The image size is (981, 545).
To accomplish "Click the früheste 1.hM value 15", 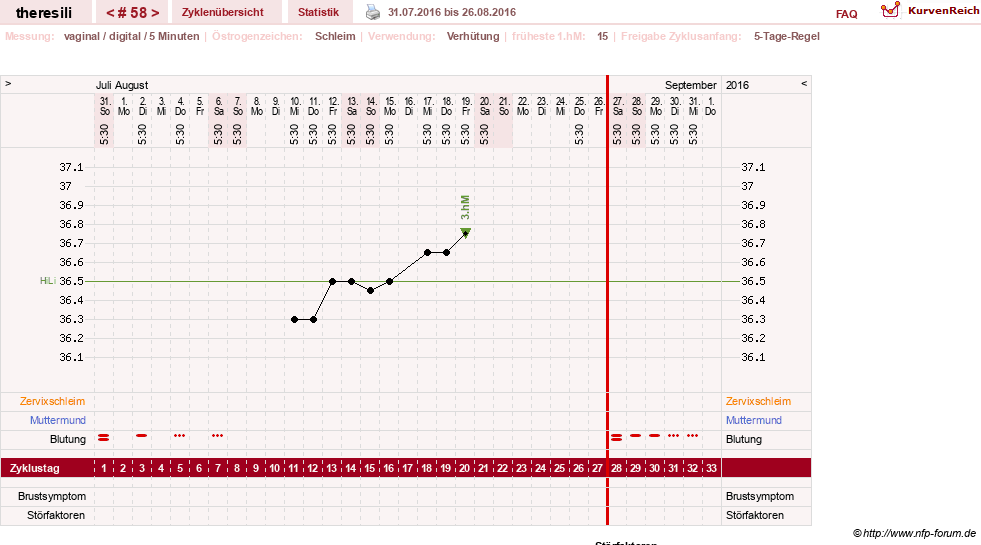I will [602, 36].
